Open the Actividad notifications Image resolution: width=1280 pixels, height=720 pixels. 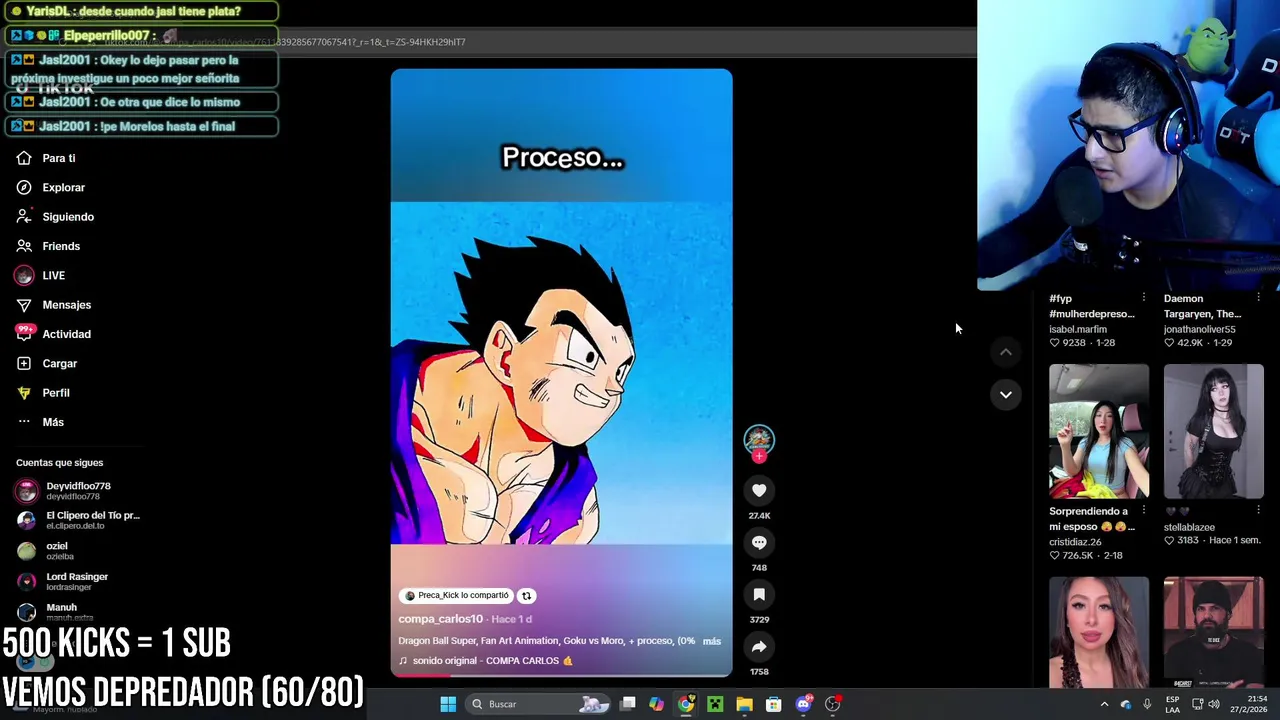coord(66,334)
